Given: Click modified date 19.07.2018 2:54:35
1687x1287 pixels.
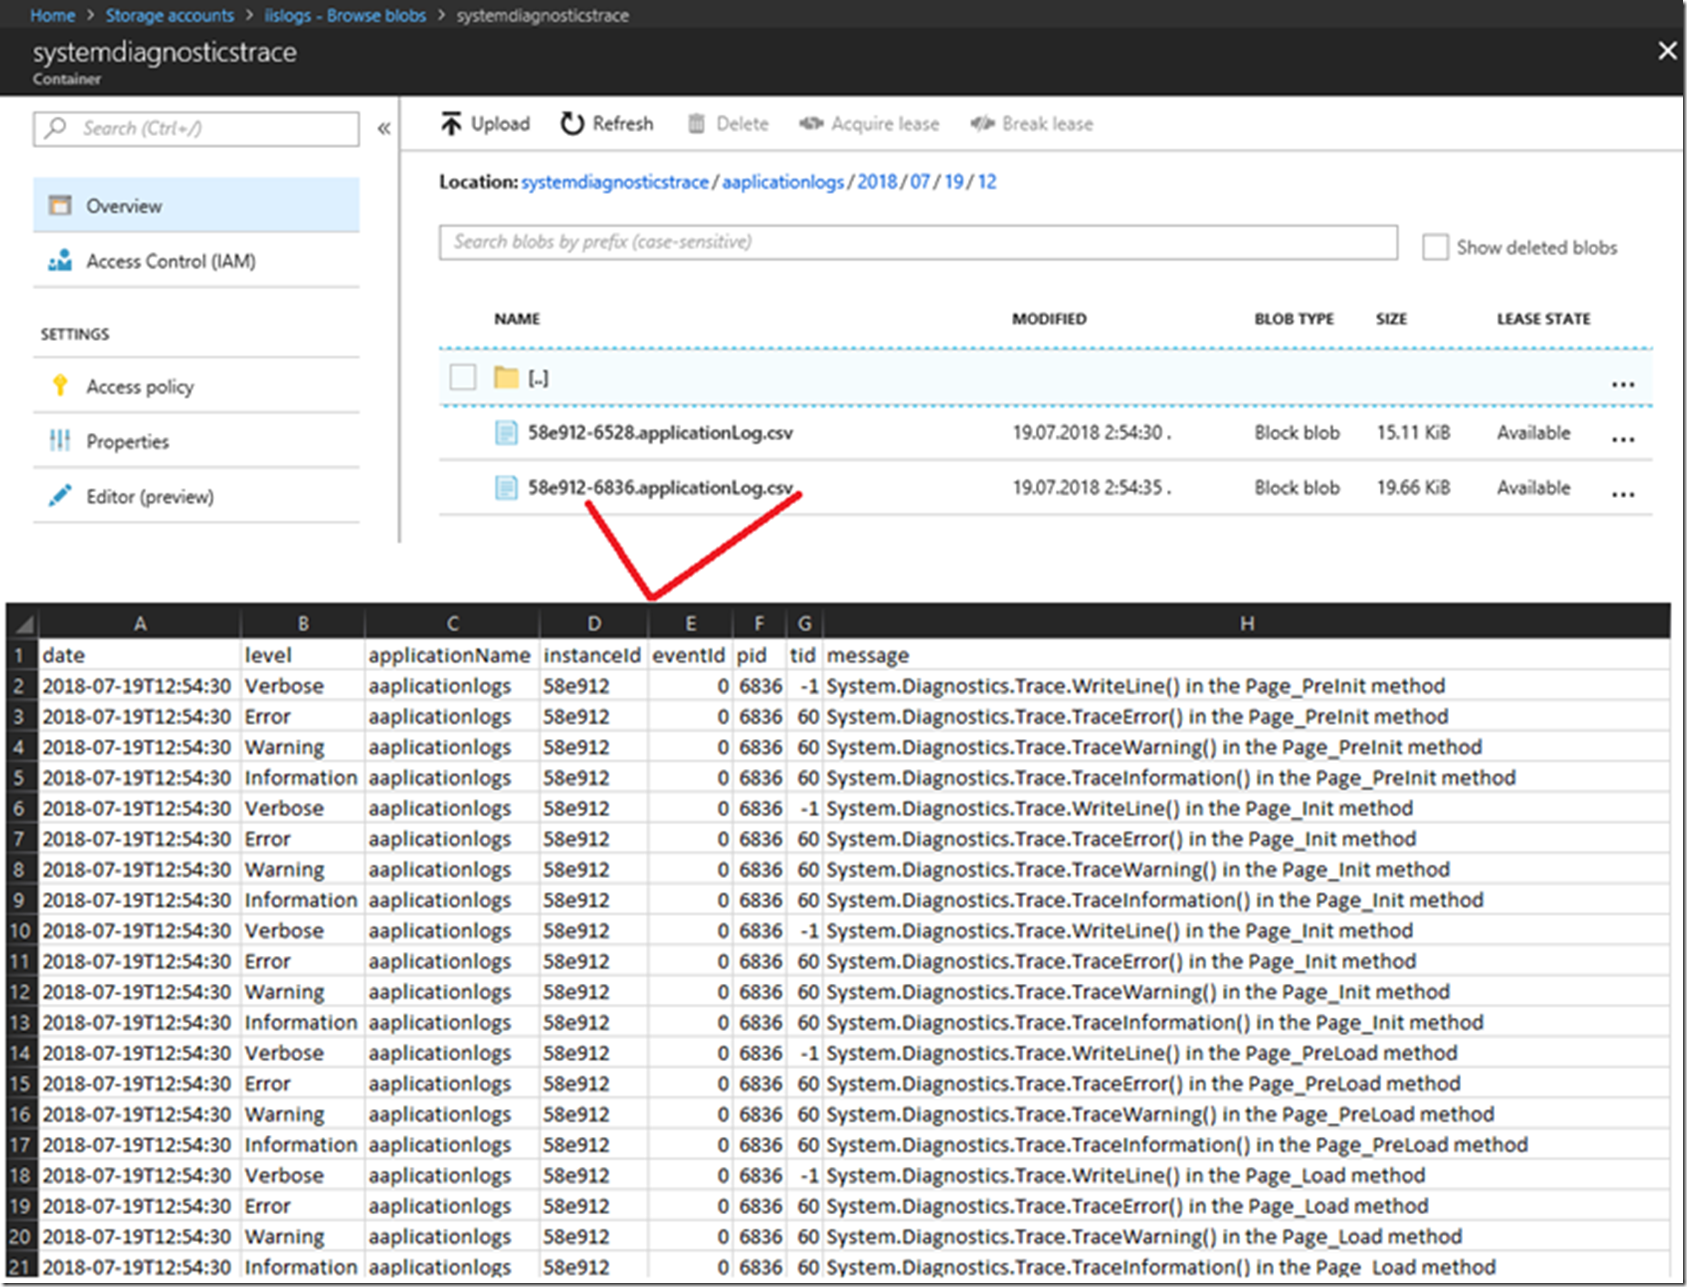Looking at the screenshot, I should (1090, 487).
